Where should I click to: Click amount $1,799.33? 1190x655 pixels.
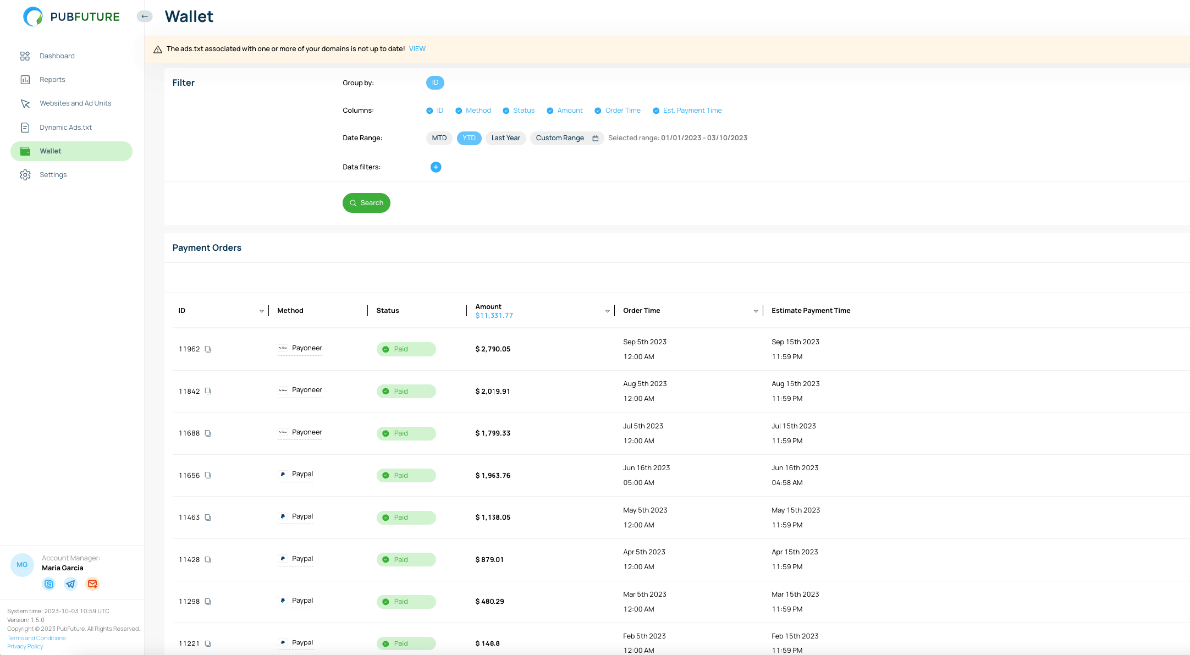(x=493, y=433)
